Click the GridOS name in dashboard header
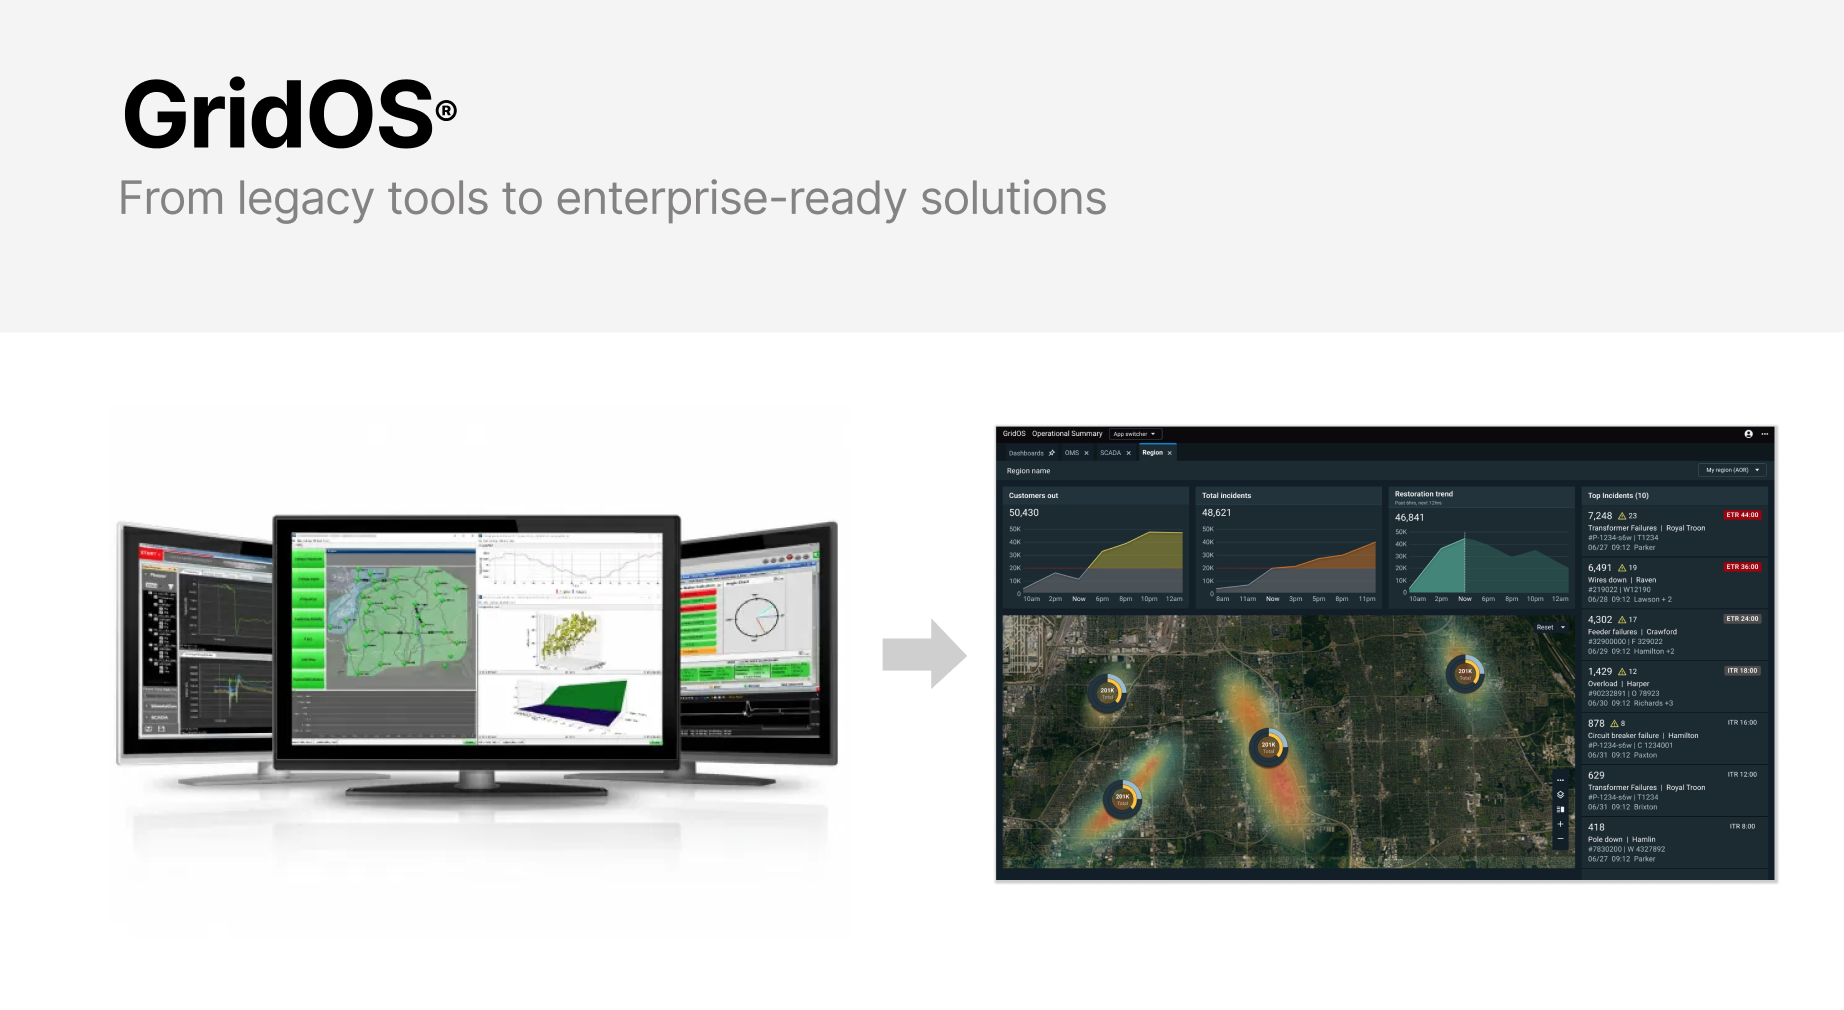The width and height of the screenshot is (1844, 1010). tap(1014, 434)
